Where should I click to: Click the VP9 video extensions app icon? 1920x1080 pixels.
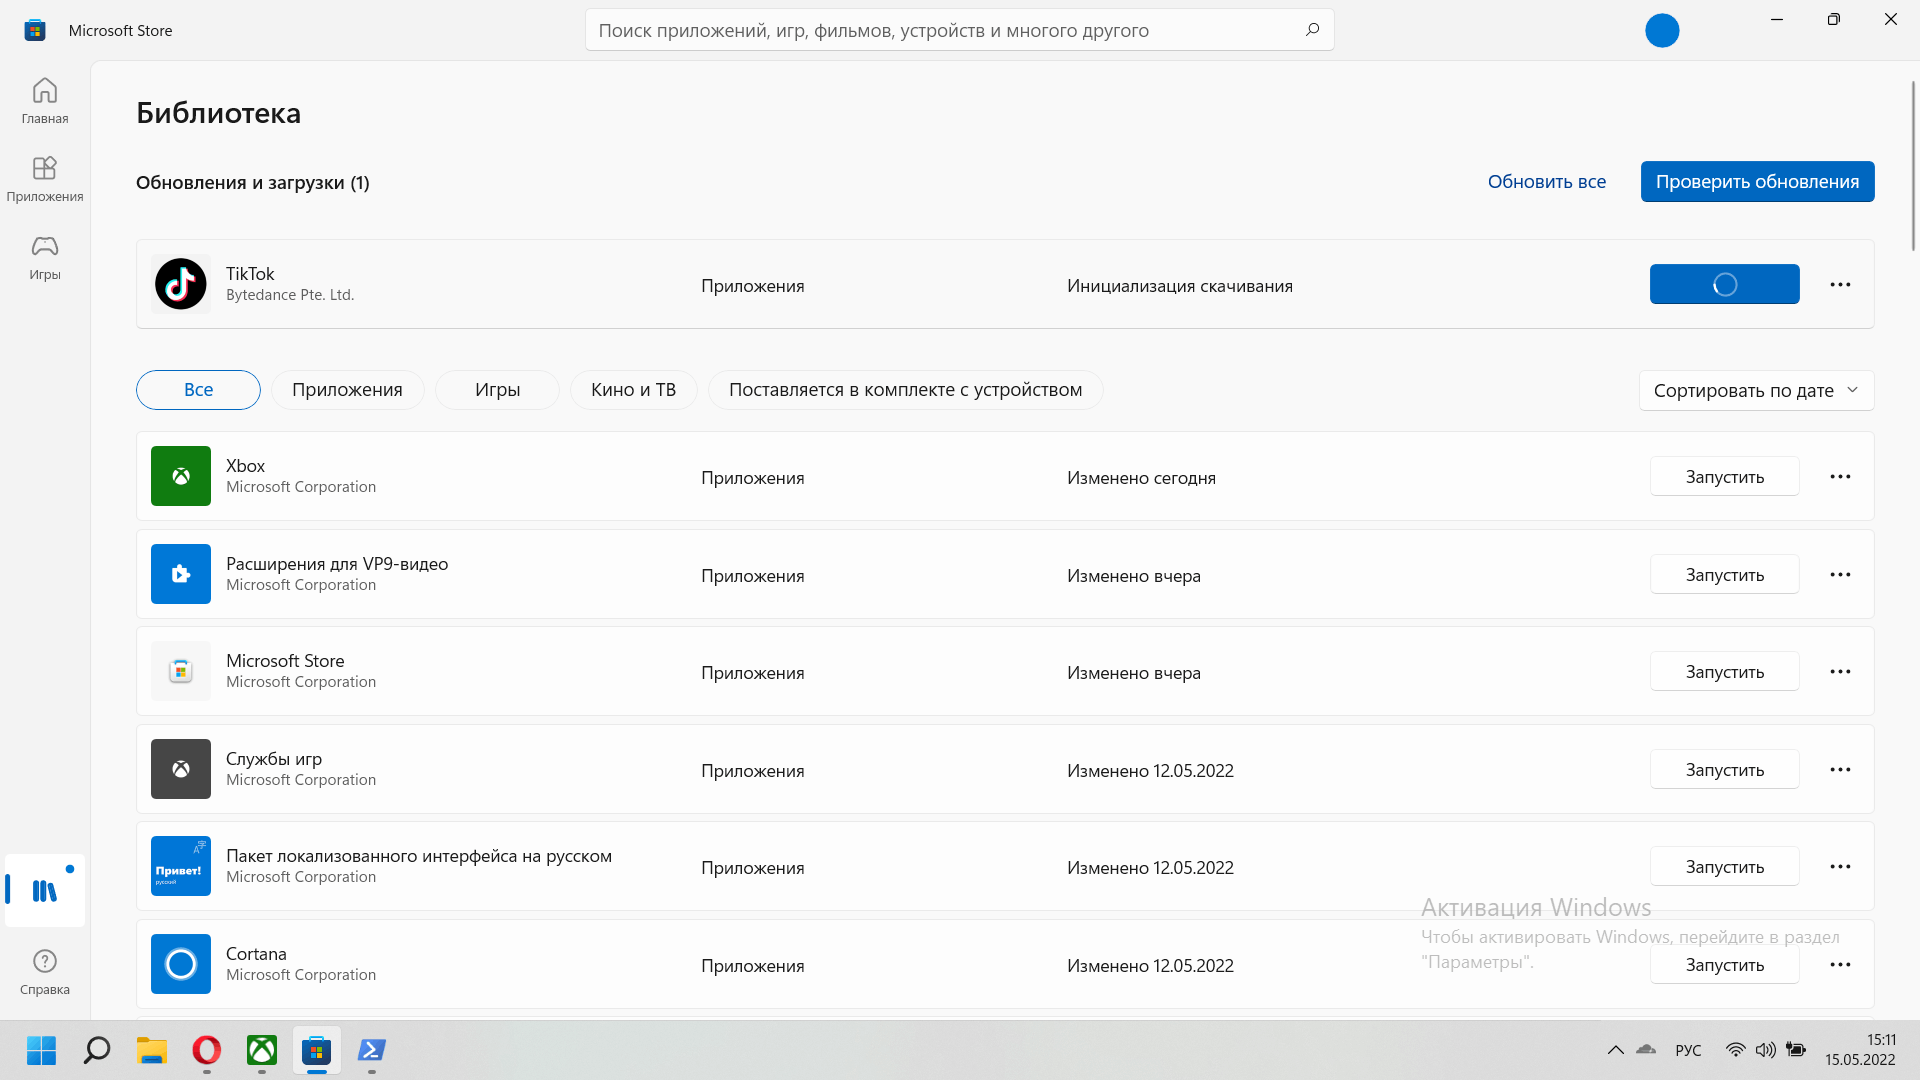tap(181, 574)
